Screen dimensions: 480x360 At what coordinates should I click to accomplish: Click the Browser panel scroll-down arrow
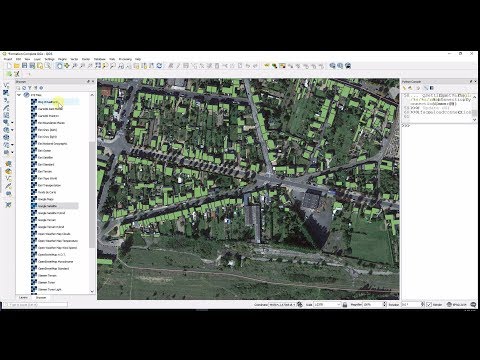[92, 291]
